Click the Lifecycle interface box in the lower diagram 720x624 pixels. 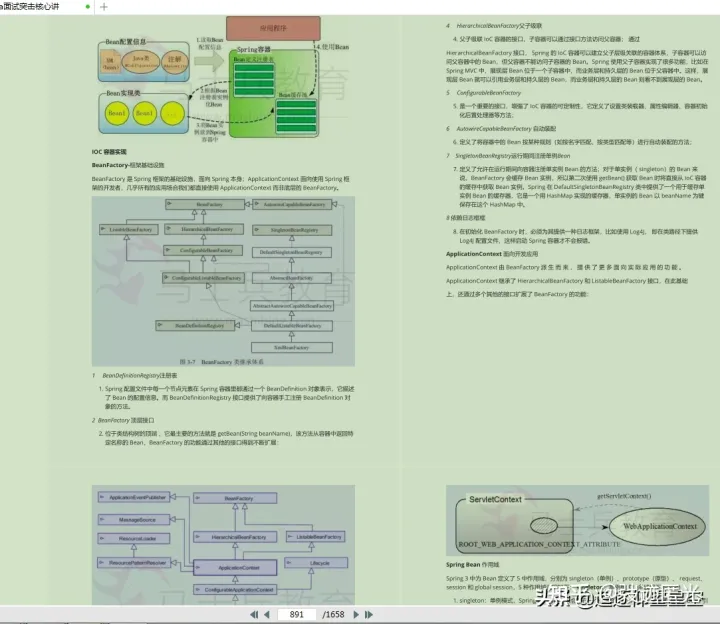(x=316, y=563)
